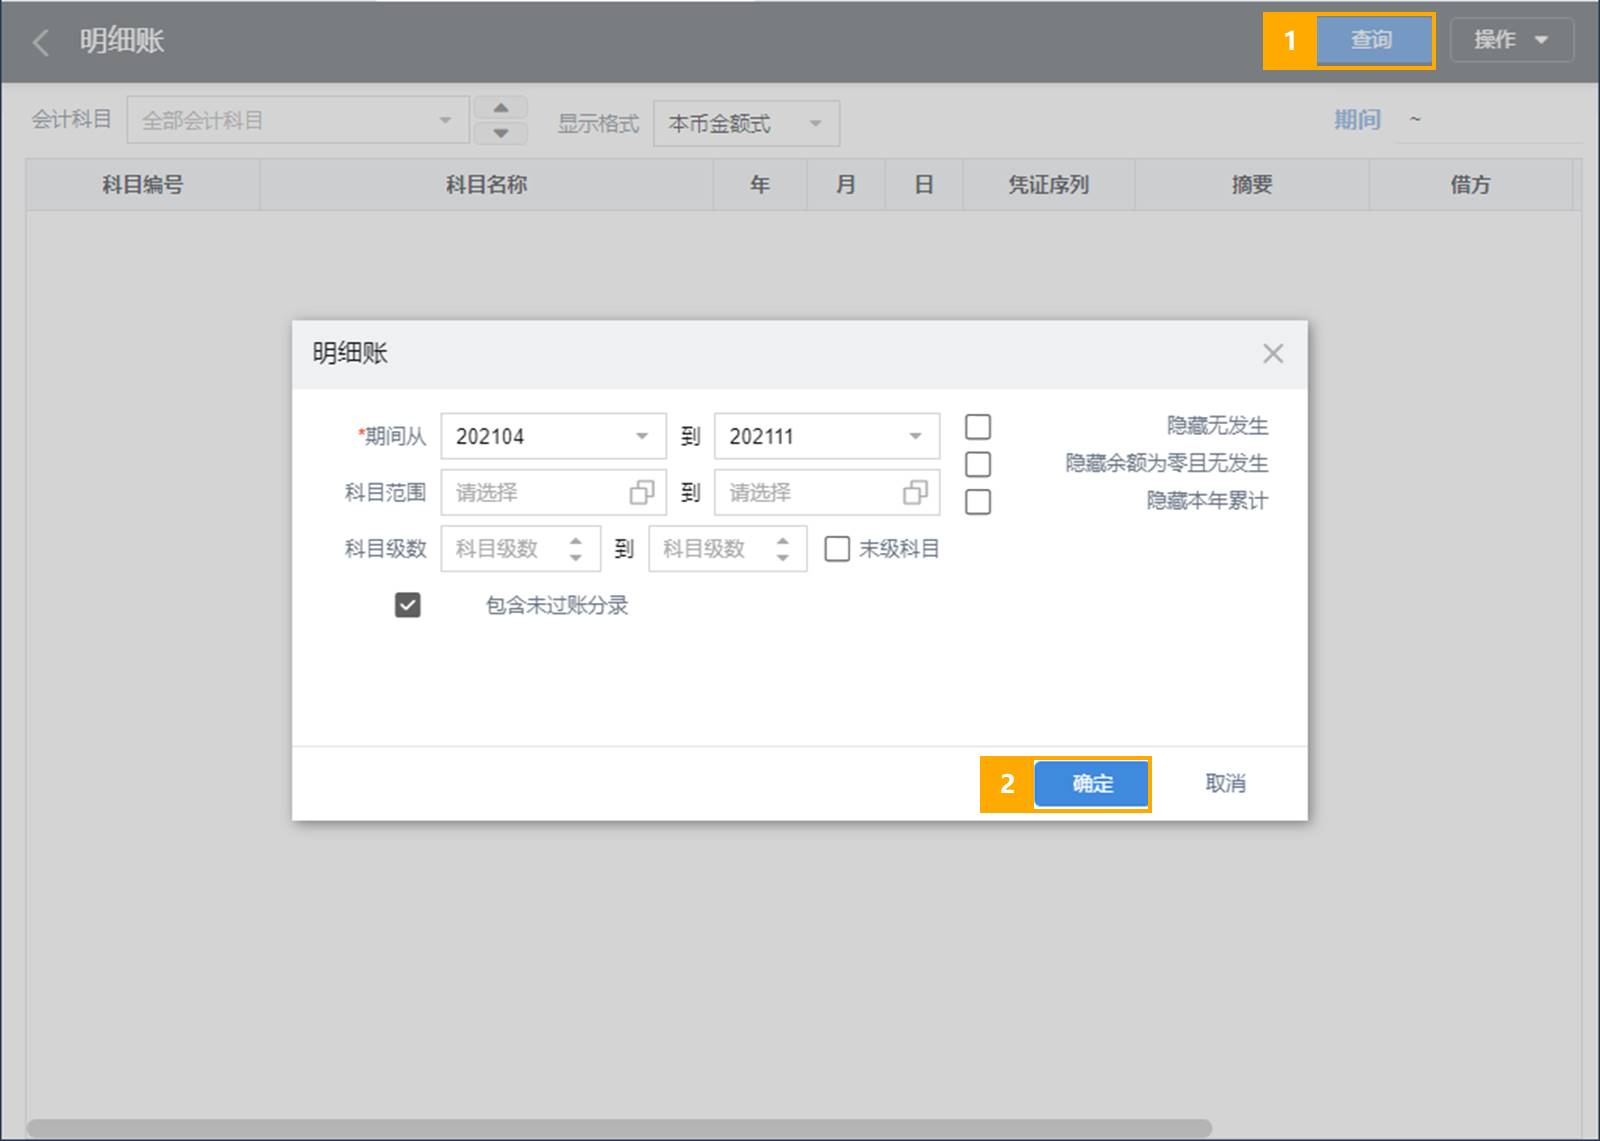Go to previous account with up arrow
Image resolution: width=1600 pixels, height=1141 pixels.
(x=501, y=108)
